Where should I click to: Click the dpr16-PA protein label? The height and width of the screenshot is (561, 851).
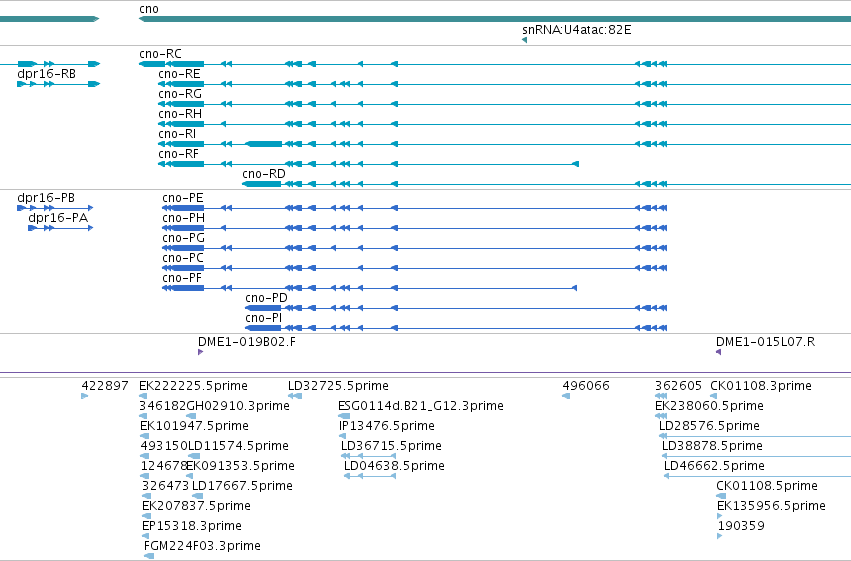[58, 218]
